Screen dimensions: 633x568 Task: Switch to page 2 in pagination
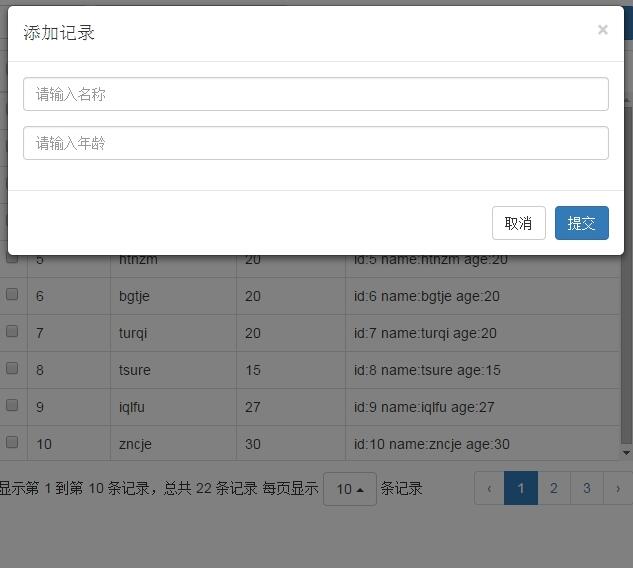pos(554,488)
